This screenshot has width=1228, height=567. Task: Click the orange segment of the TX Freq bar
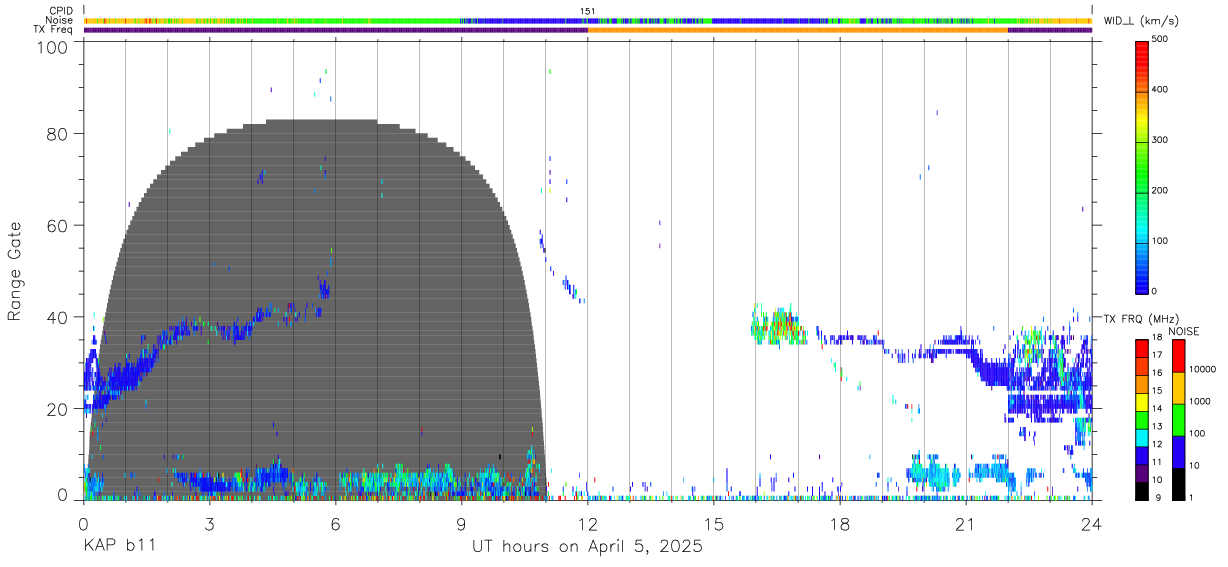point(797,30)
